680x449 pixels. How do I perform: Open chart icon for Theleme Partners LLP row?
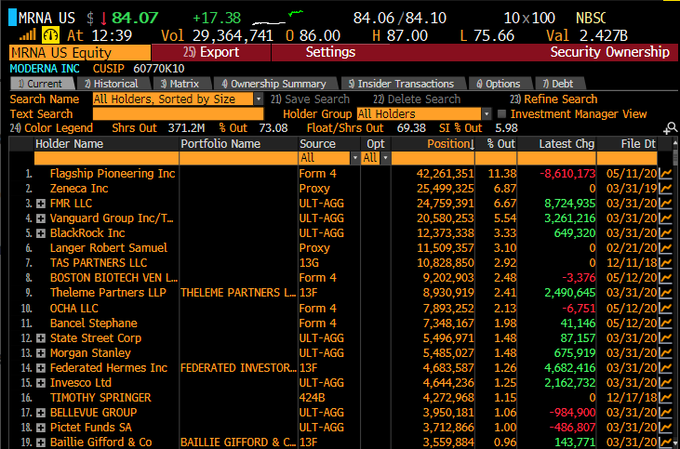click(x=665, y=293)
